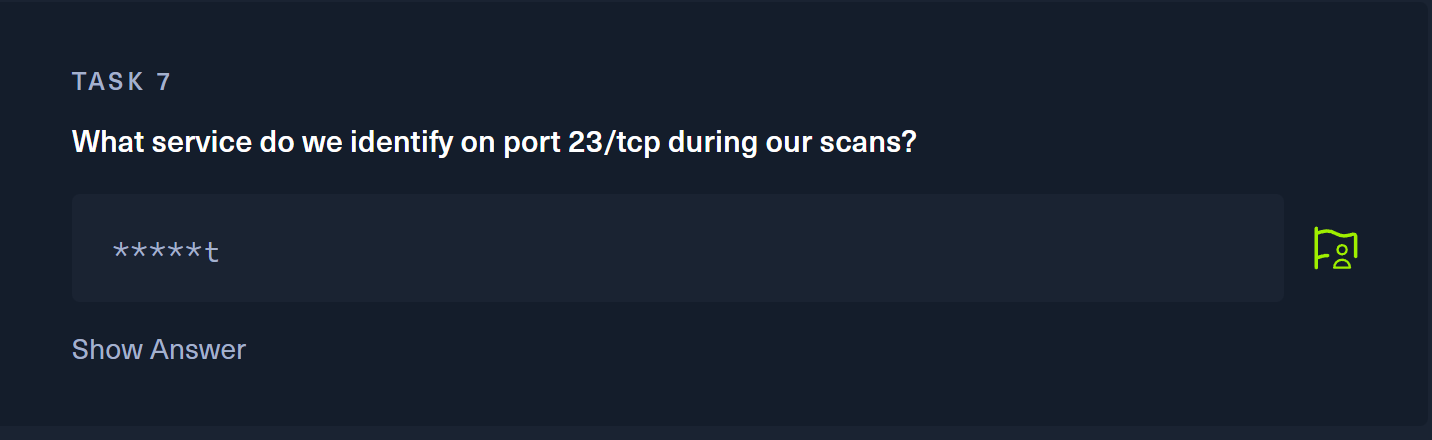
Task: Click the port 23/tcp question text
Action: point(494,142)
